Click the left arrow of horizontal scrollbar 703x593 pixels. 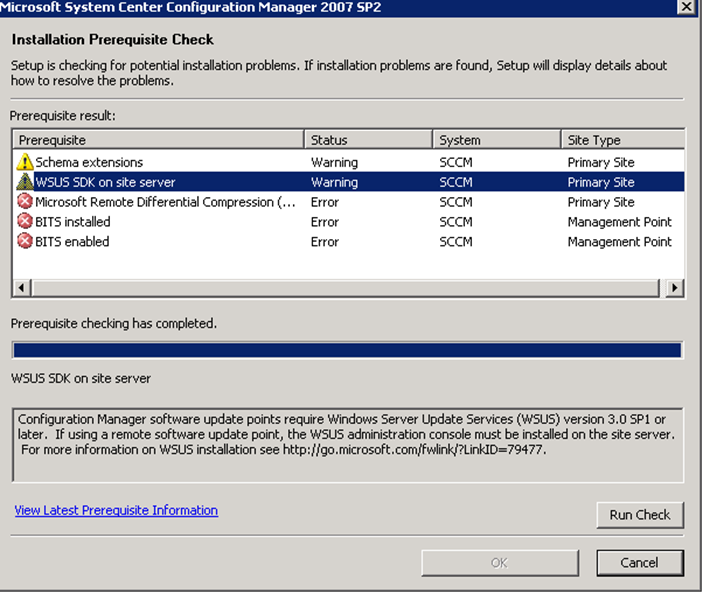[x=22, y=287]
